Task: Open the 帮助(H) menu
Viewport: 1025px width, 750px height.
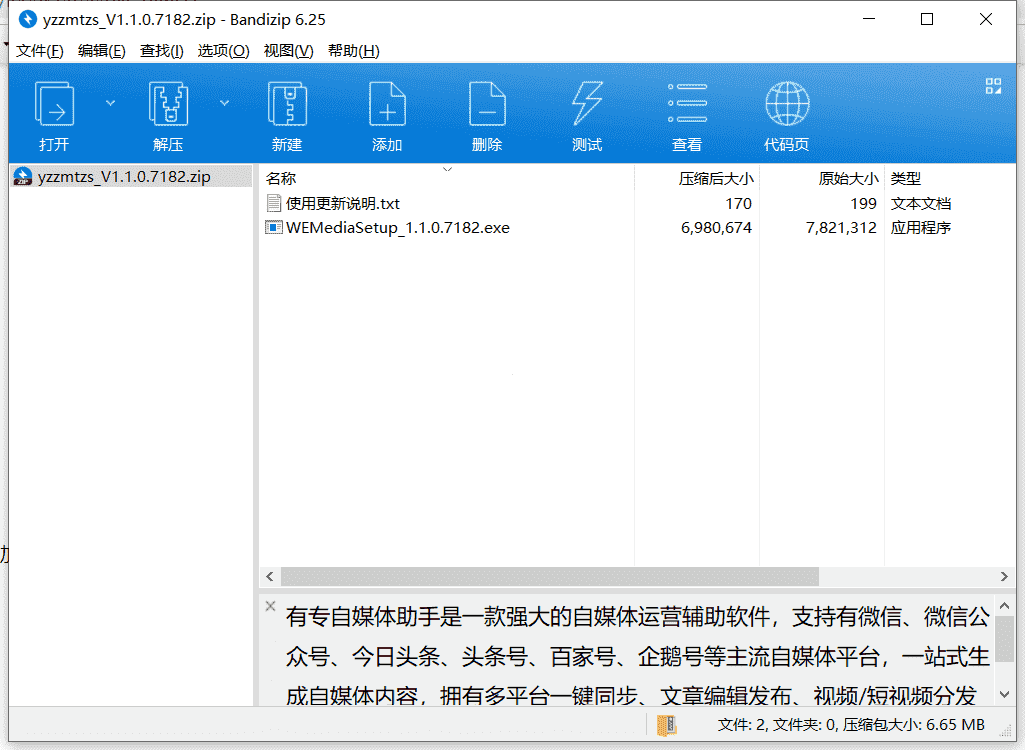Action: point(354,51)
